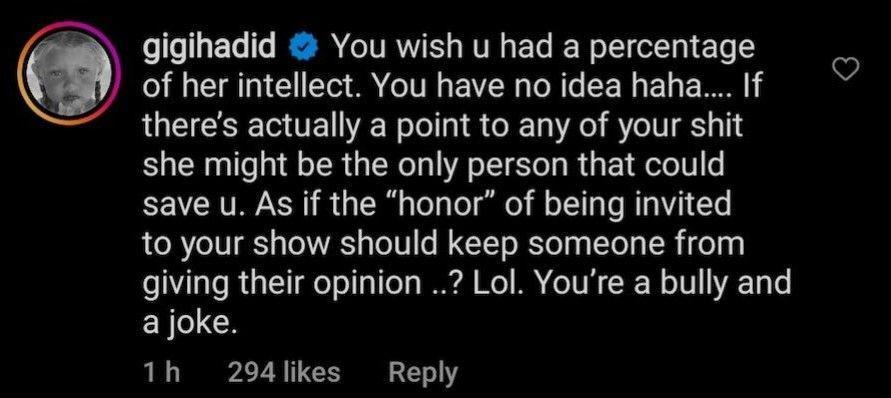The width and height of the screenshot is (891, 398).
Task: Show who liked this comment
Action: 284,372
